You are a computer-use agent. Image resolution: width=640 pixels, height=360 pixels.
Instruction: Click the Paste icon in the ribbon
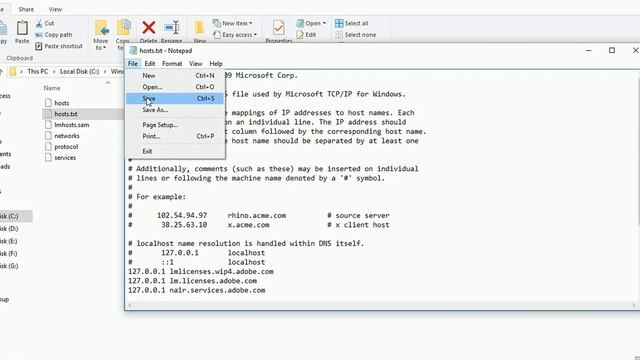coord(22,28)
